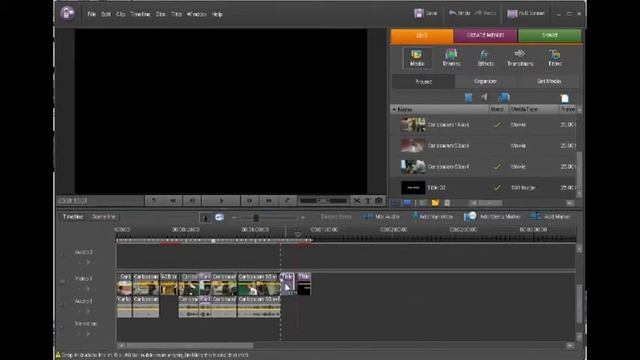The height and width of the screenshot is (360, 640).
Task: Open the Effects fx panel icon
Action: point(485,58)
